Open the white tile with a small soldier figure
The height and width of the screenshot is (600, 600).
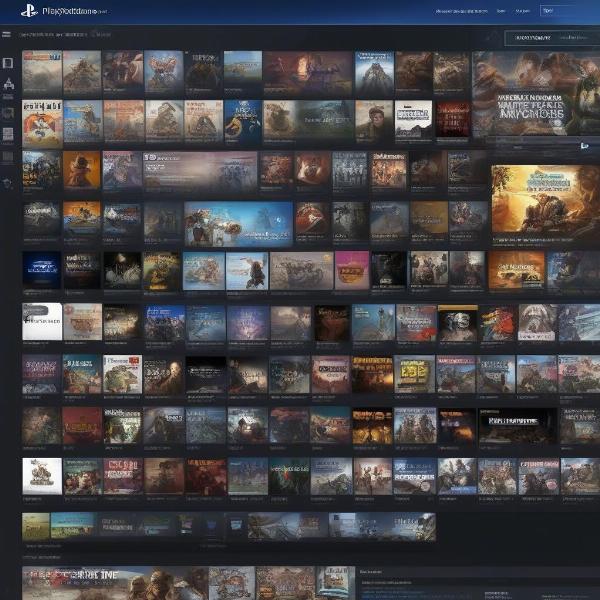tap(42, 476)
